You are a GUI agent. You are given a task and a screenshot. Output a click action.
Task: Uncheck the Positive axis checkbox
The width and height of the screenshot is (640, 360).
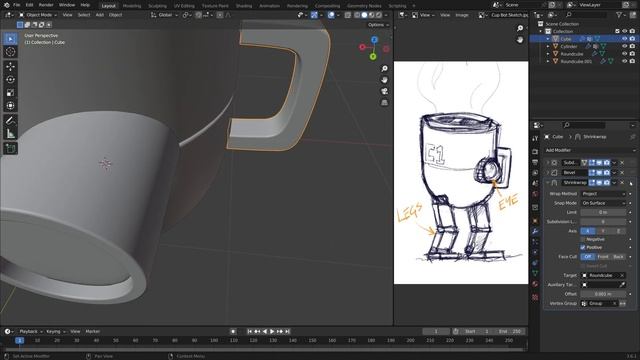click(583, 247)
